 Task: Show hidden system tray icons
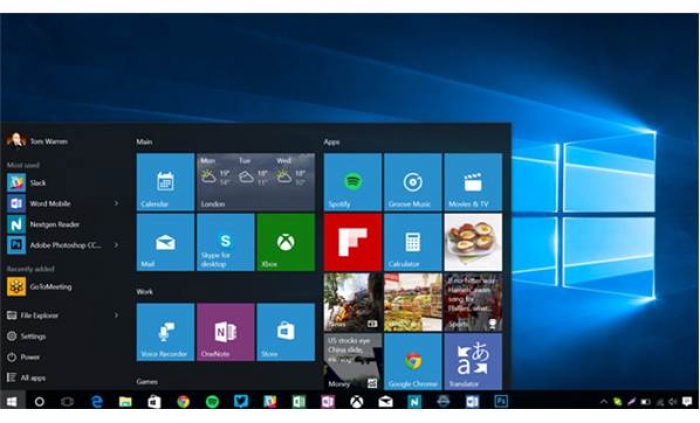click(x=604, y=402)
